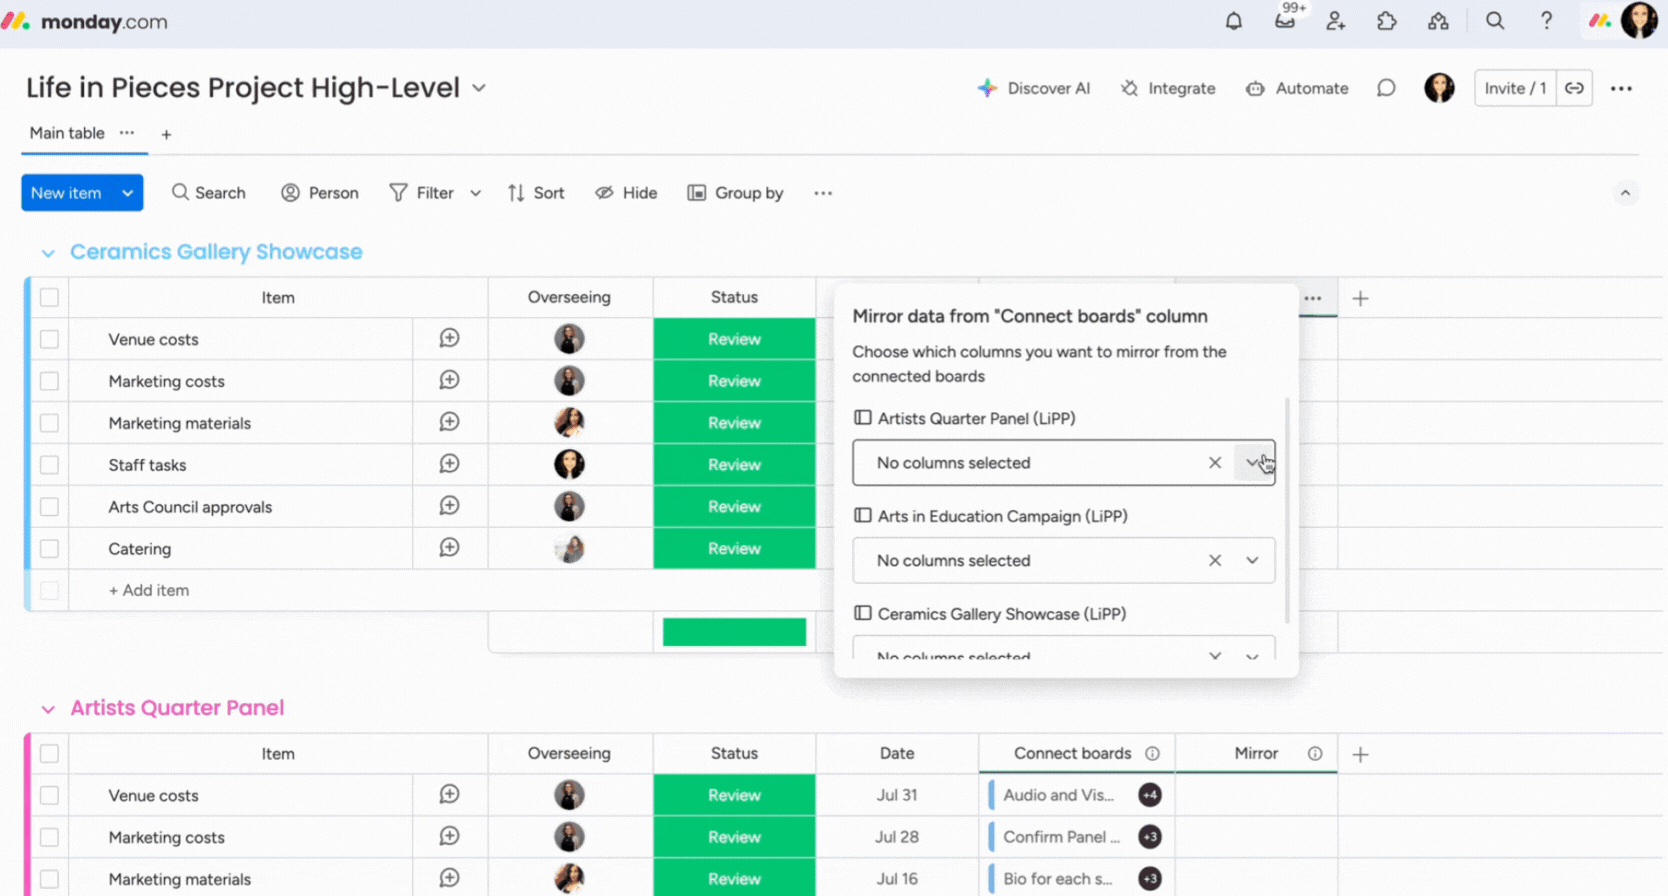Select the Main table tab
1668x896 pixels.
pyautogui.click(x=67, y=133)
